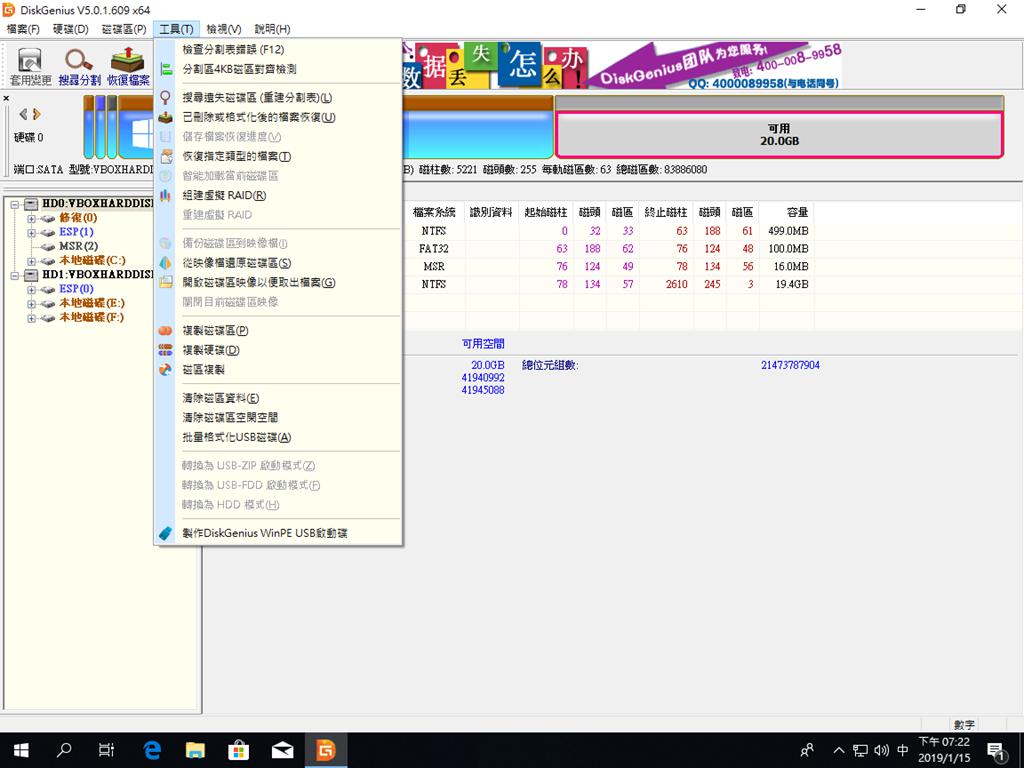Viewport: 1024px width, 768px height.
Task: Select MSR(2) in the disk tree
Action: 78,246
